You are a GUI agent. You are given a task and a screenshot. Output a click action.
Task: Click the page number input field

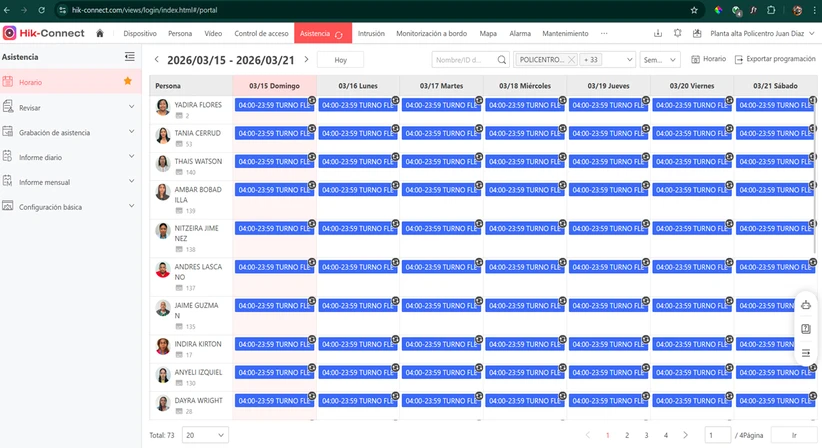(x=717, y=435)
